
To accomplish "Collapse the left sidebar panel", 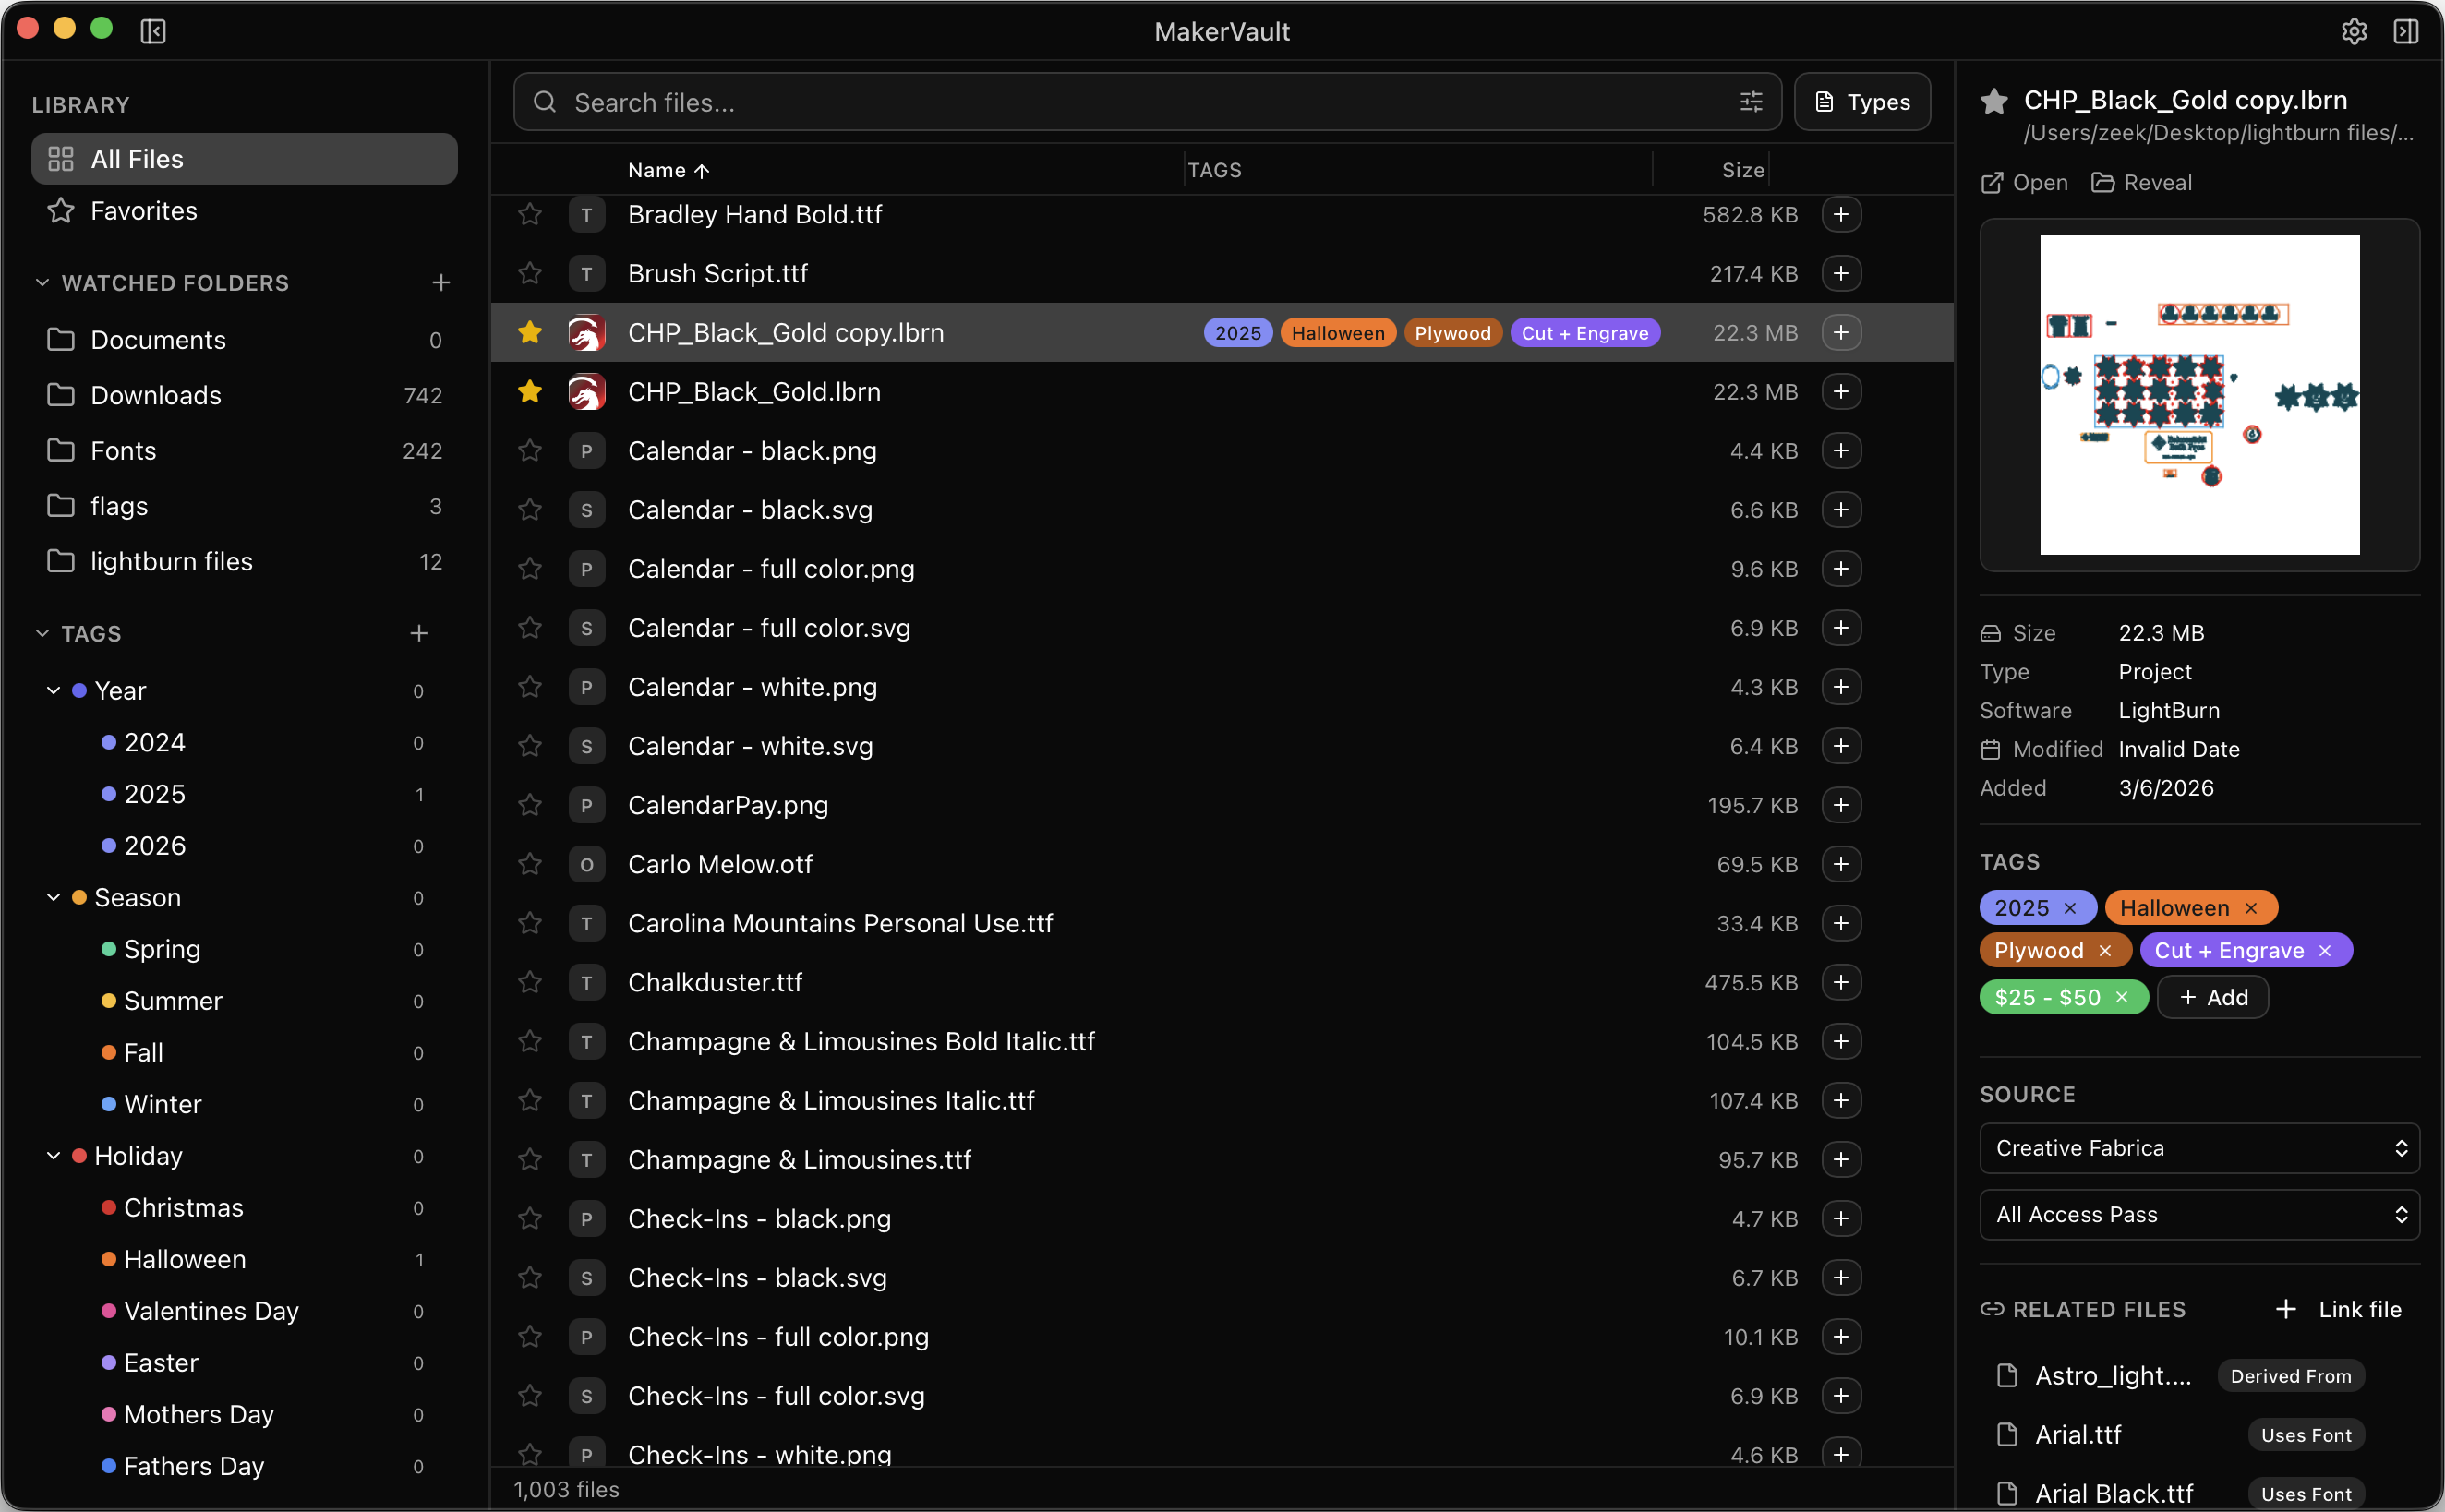I will (153, 31).
